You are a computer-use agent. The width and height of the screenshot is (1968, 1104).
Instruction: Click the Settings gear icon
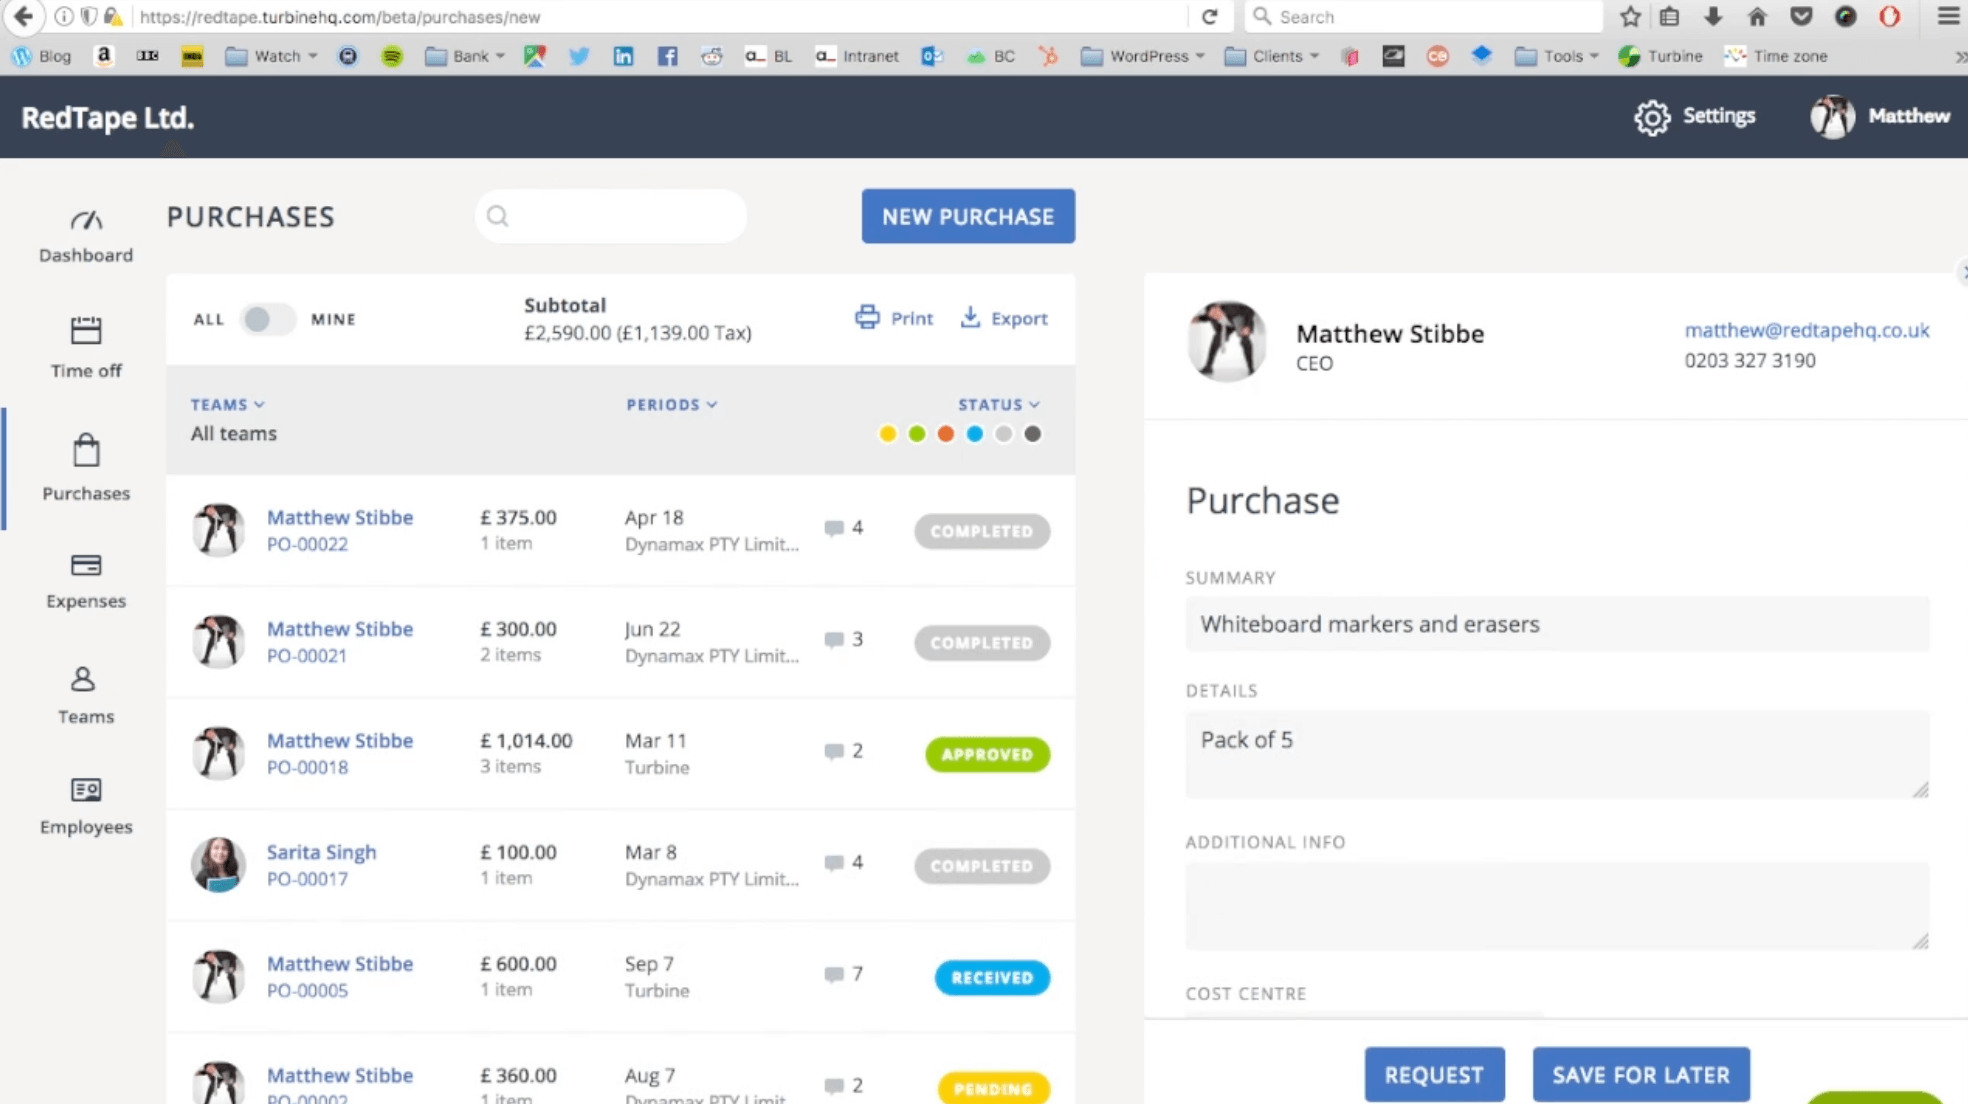coord(1652,117)
